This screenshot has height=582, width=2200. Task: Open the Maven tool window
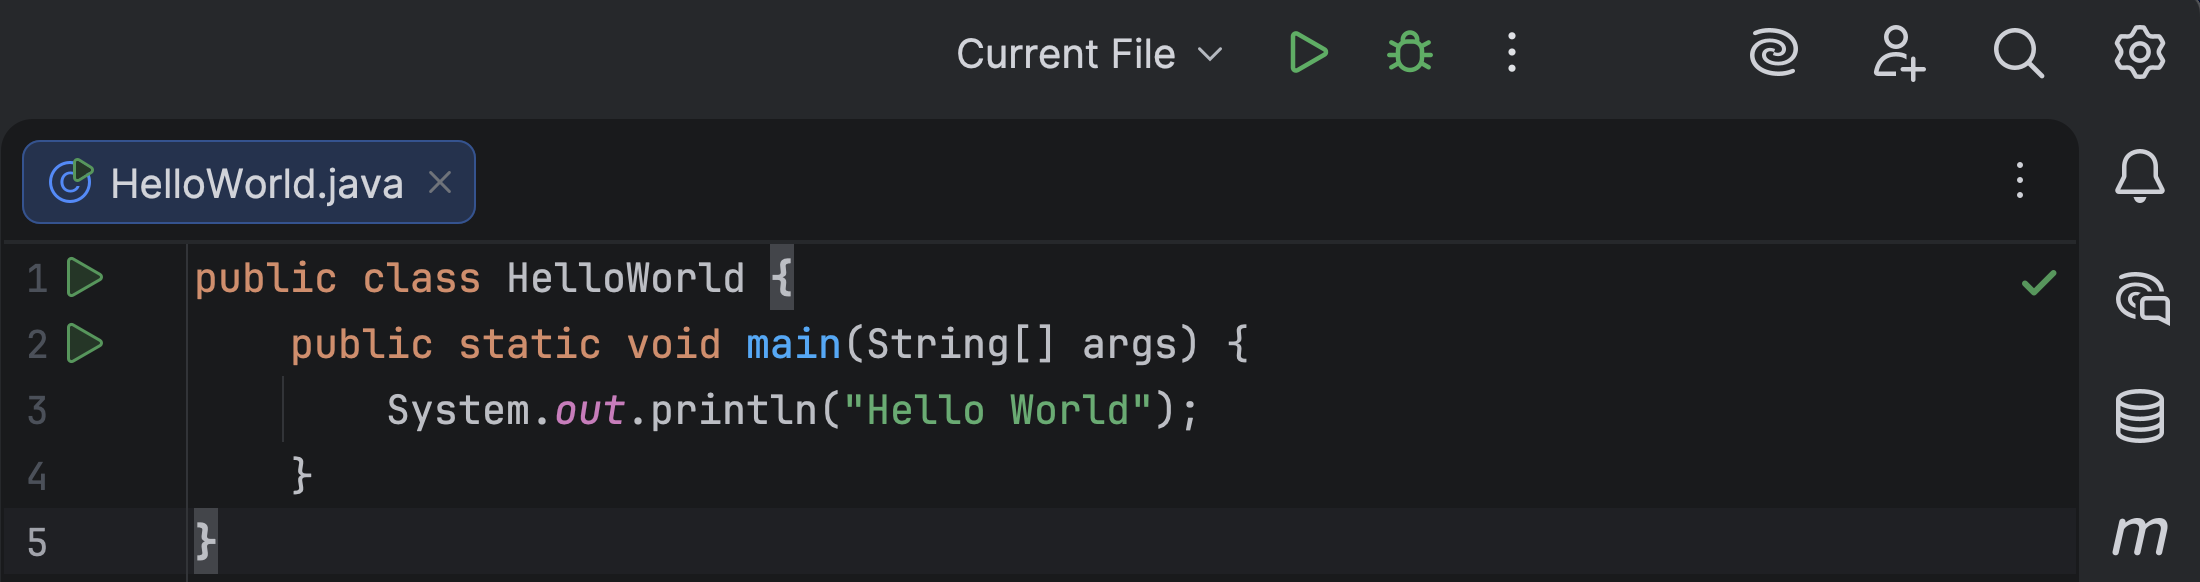tap(2139, 536)
